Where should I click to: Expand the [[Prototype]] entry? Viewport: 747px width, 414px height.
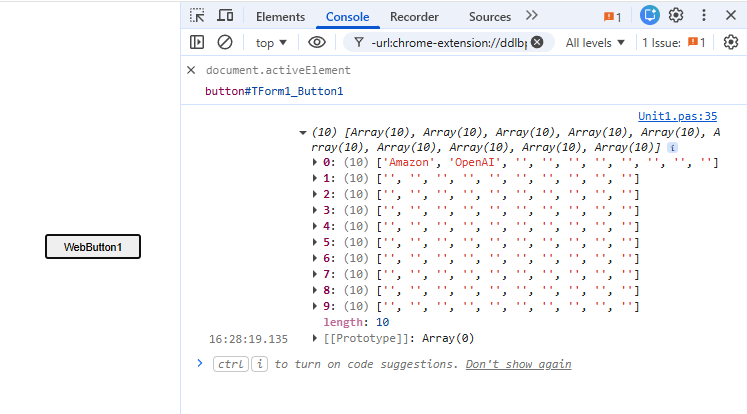coord(317,339)
